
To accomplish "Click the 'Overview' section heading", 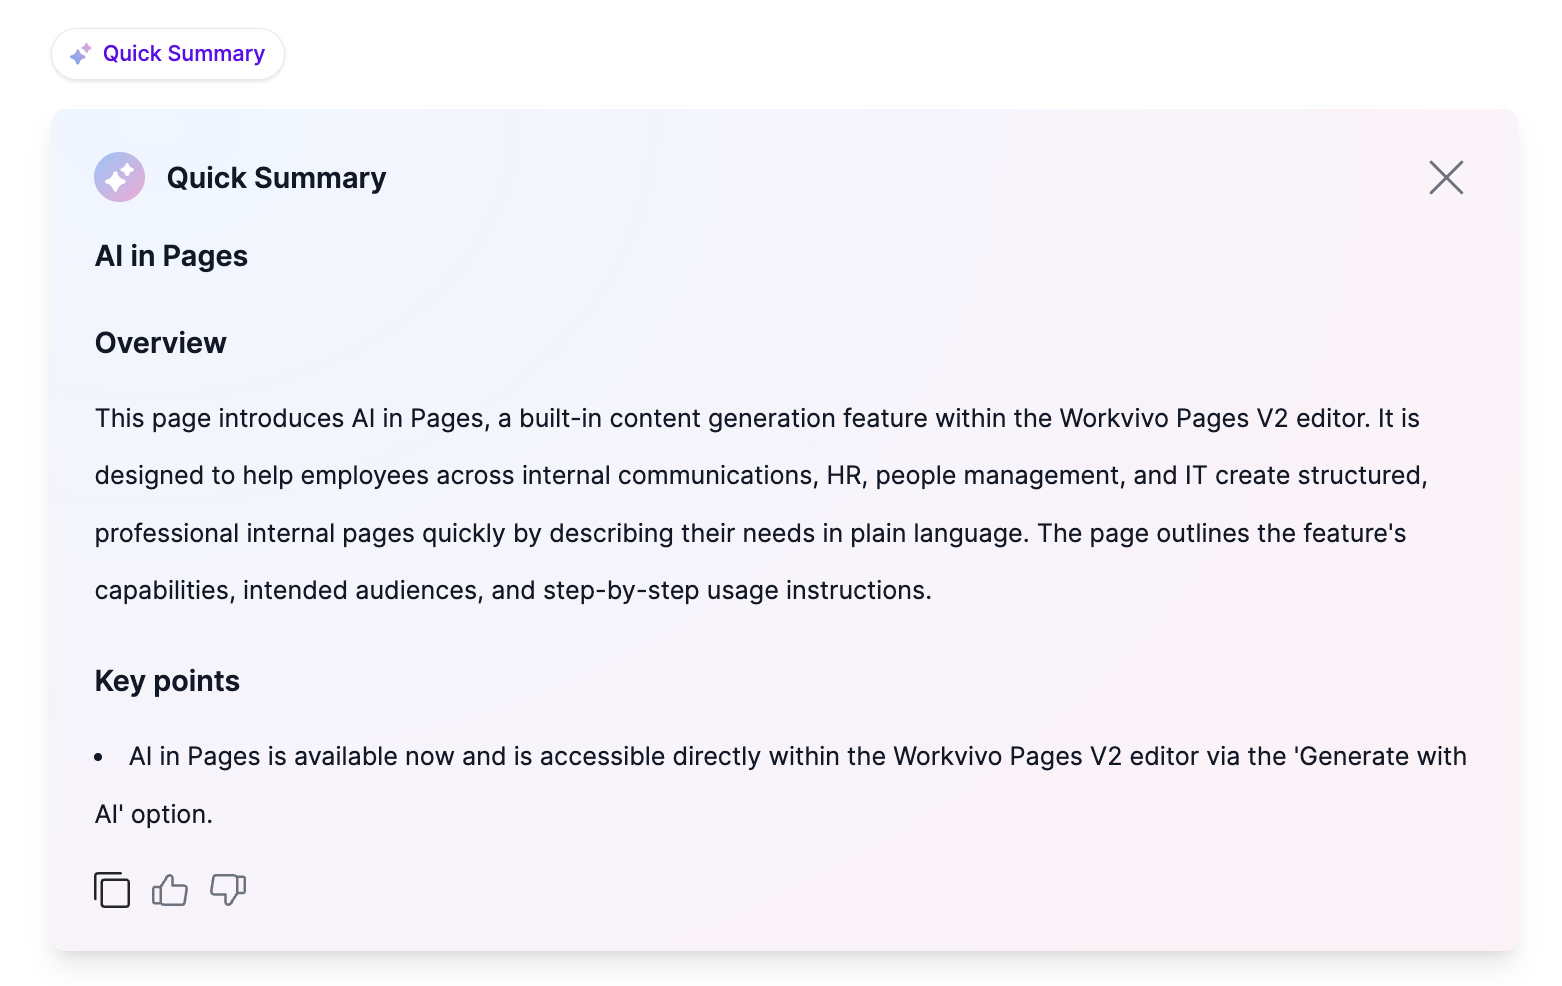I will point(161,343).
